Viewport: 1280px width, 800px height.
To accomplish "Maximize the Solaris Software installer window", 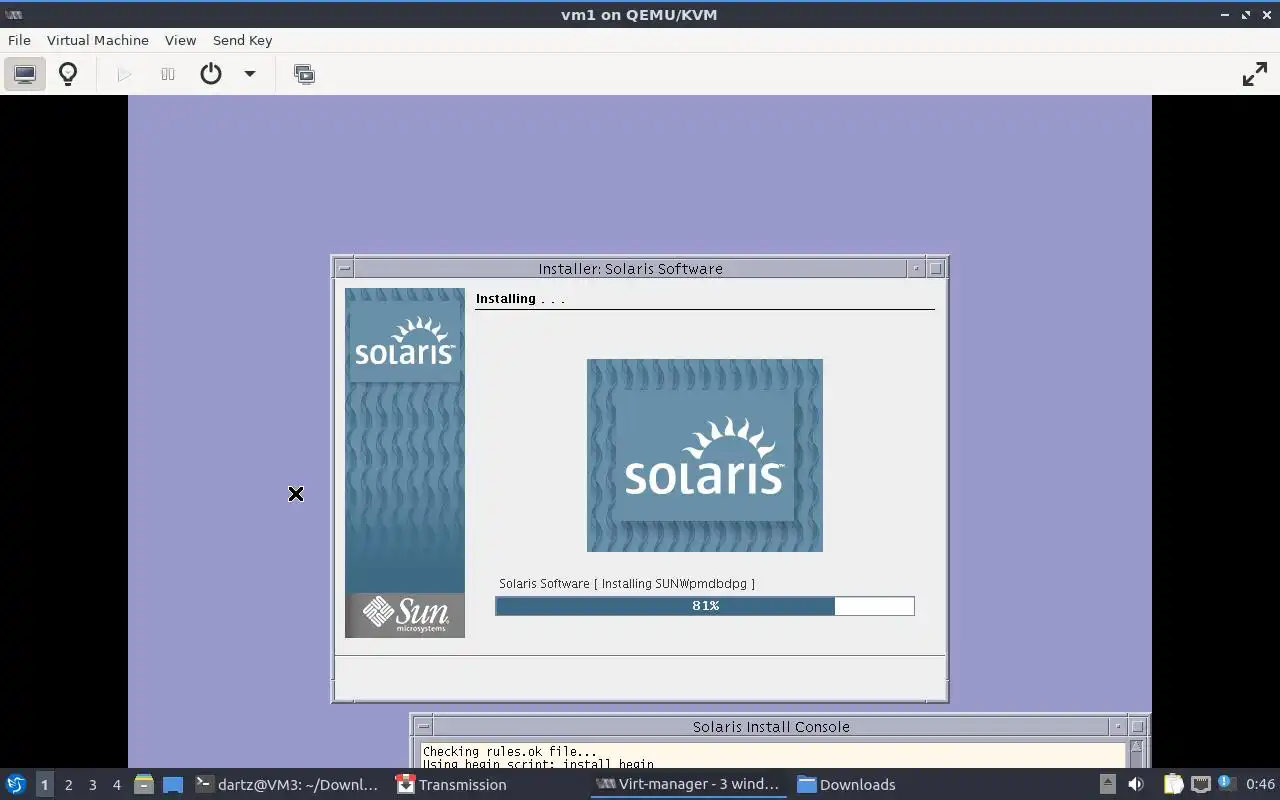I will point(936,268).
